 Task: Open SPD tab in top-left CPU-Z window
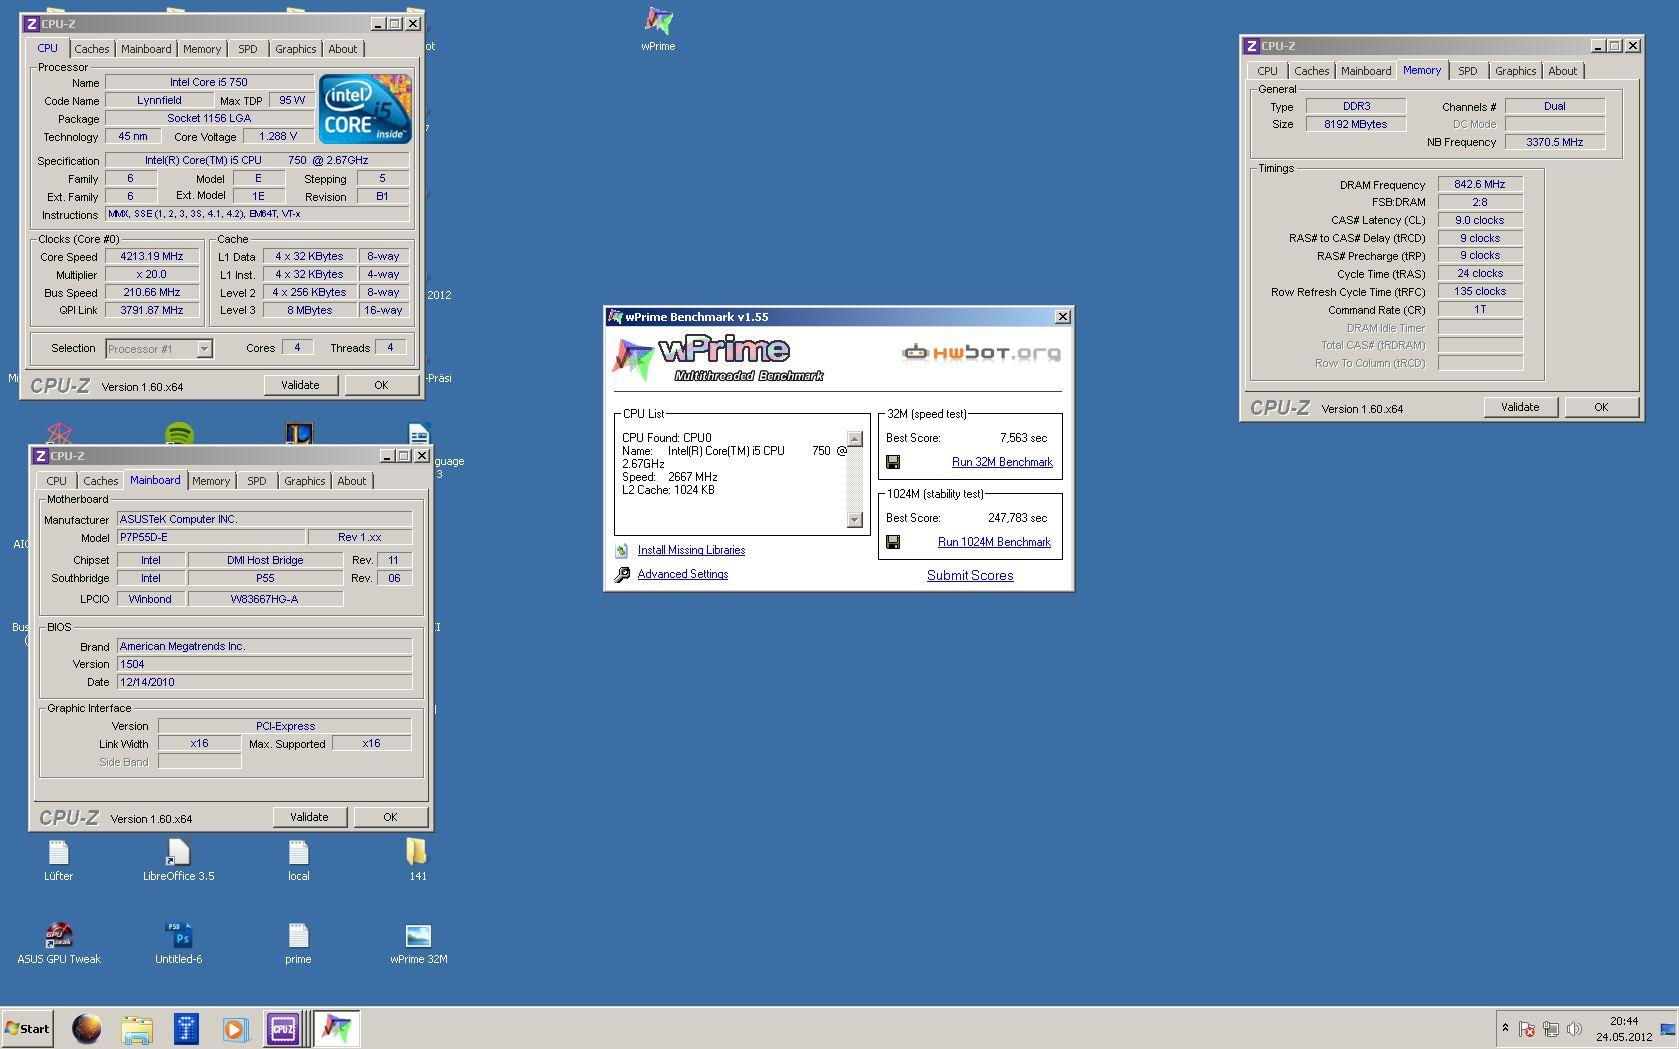(x=247, y=49)
